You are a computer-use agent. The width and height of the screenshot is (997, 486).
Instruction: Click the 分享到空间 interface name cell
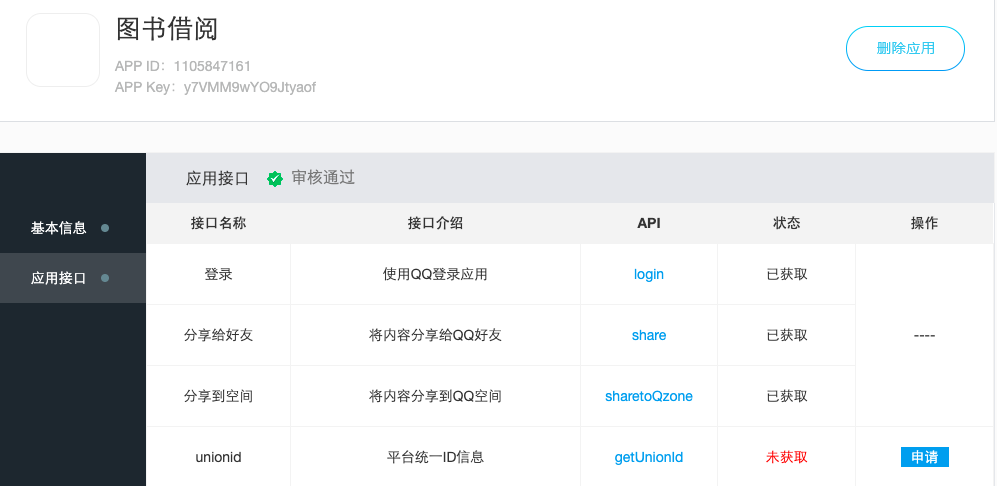click(x=218, y=396)
